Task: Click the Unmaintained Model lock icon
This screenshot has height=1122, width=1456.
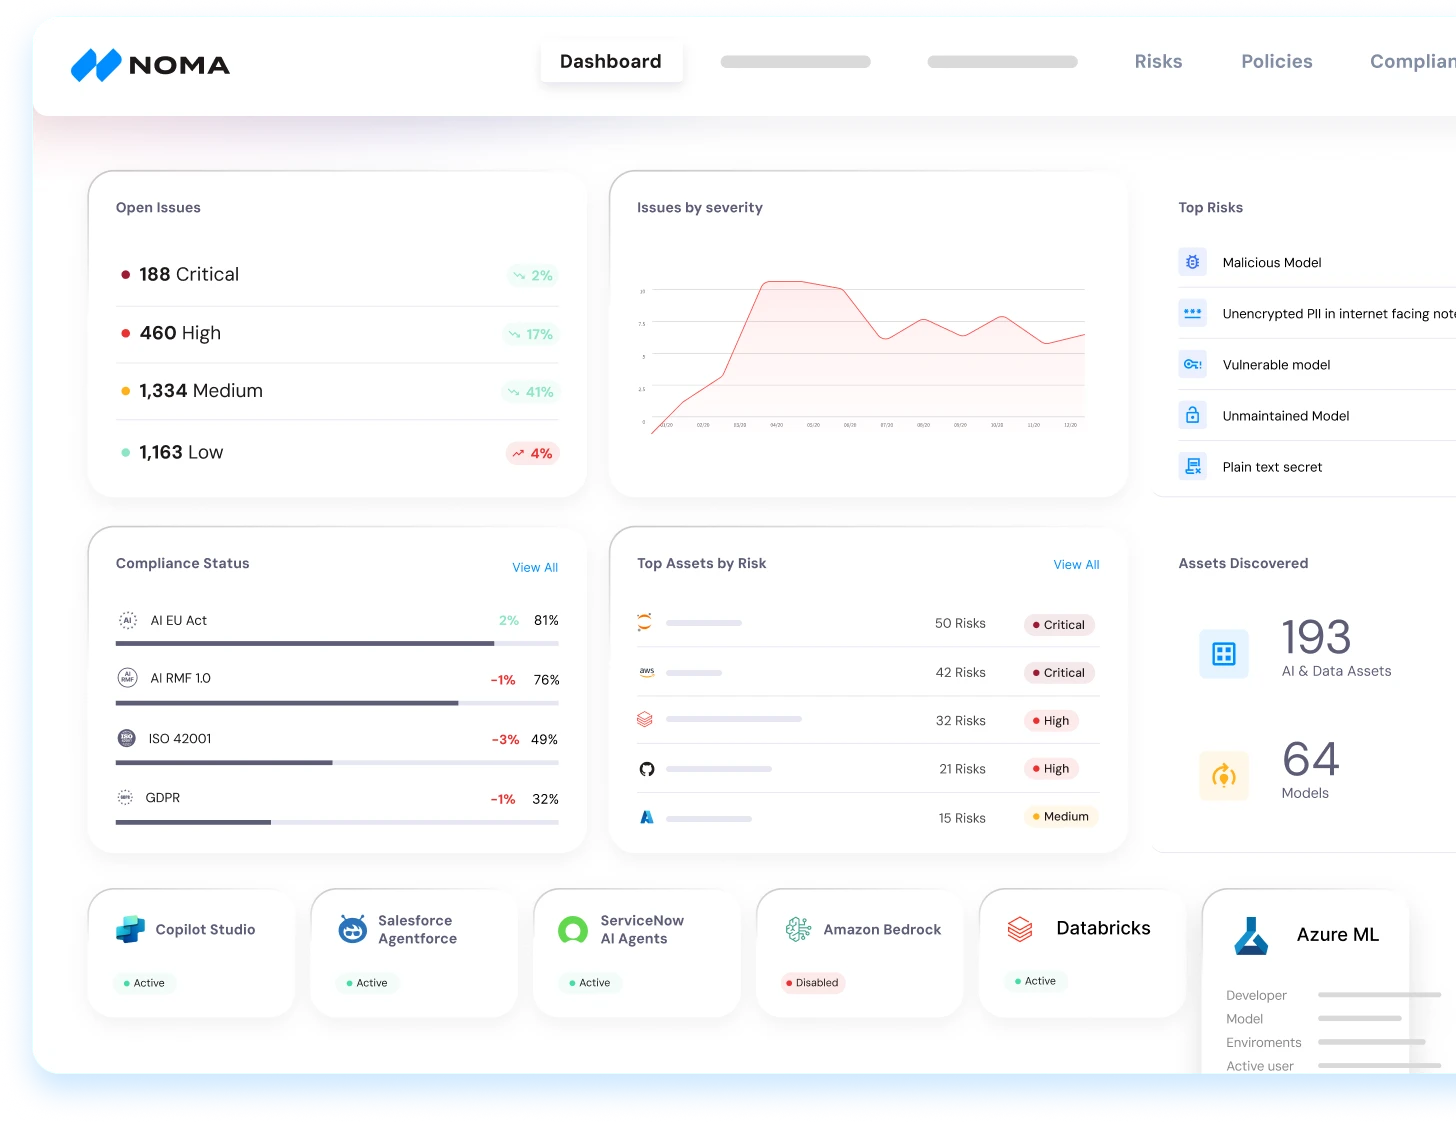Action: pyautogui.click(x=1192, y=415)
